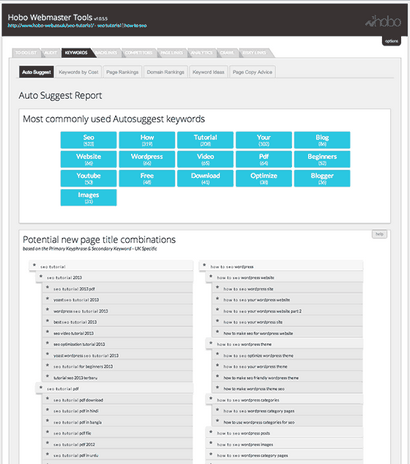Click the Pdf keyword tile
The width and height of the screenshot is (410, 464).
[x=264, y=159]
